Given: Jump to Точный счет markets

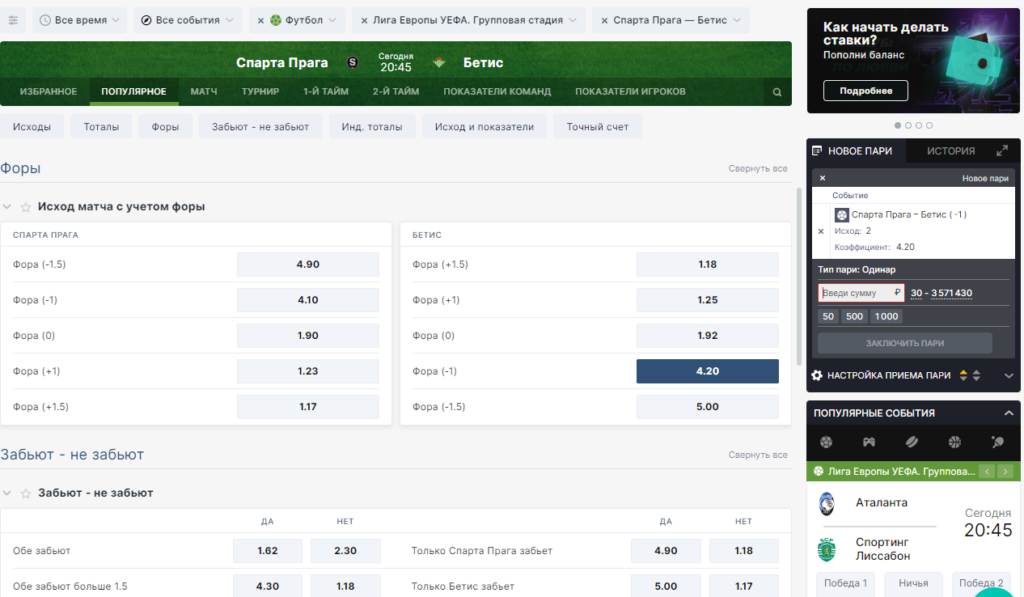Looking at the screenshot, I should coord(597,127).
